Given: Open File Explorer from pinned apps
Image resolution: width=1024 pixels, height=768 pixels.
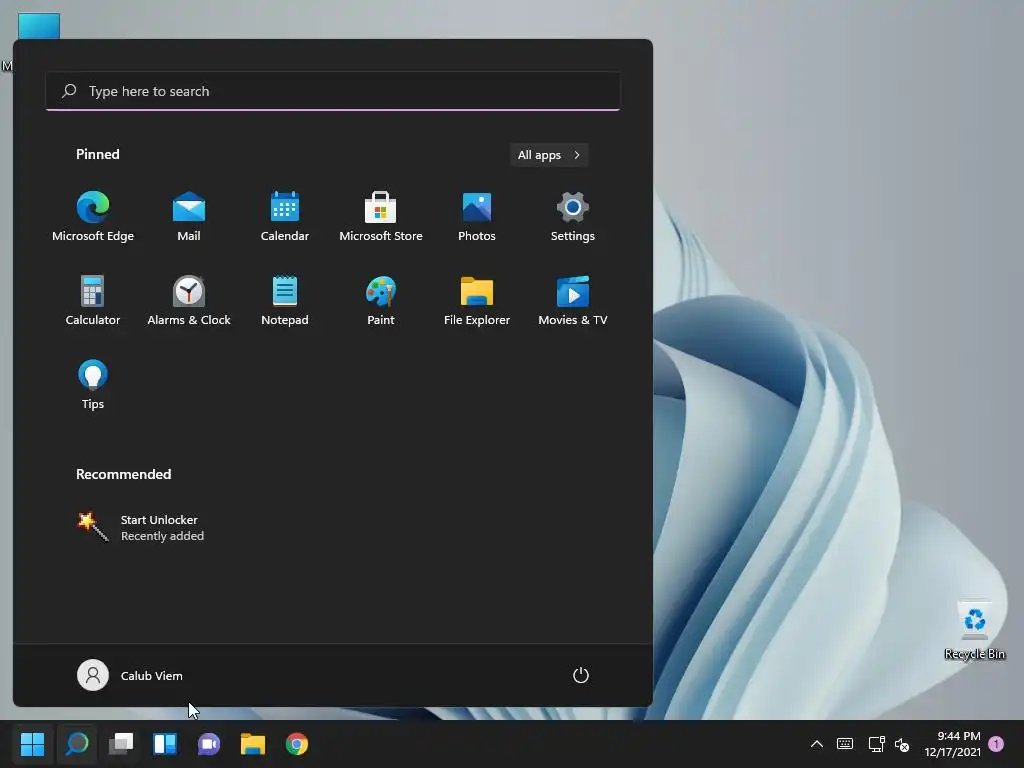Looking at the screenshot, I should tap(477, 300).
